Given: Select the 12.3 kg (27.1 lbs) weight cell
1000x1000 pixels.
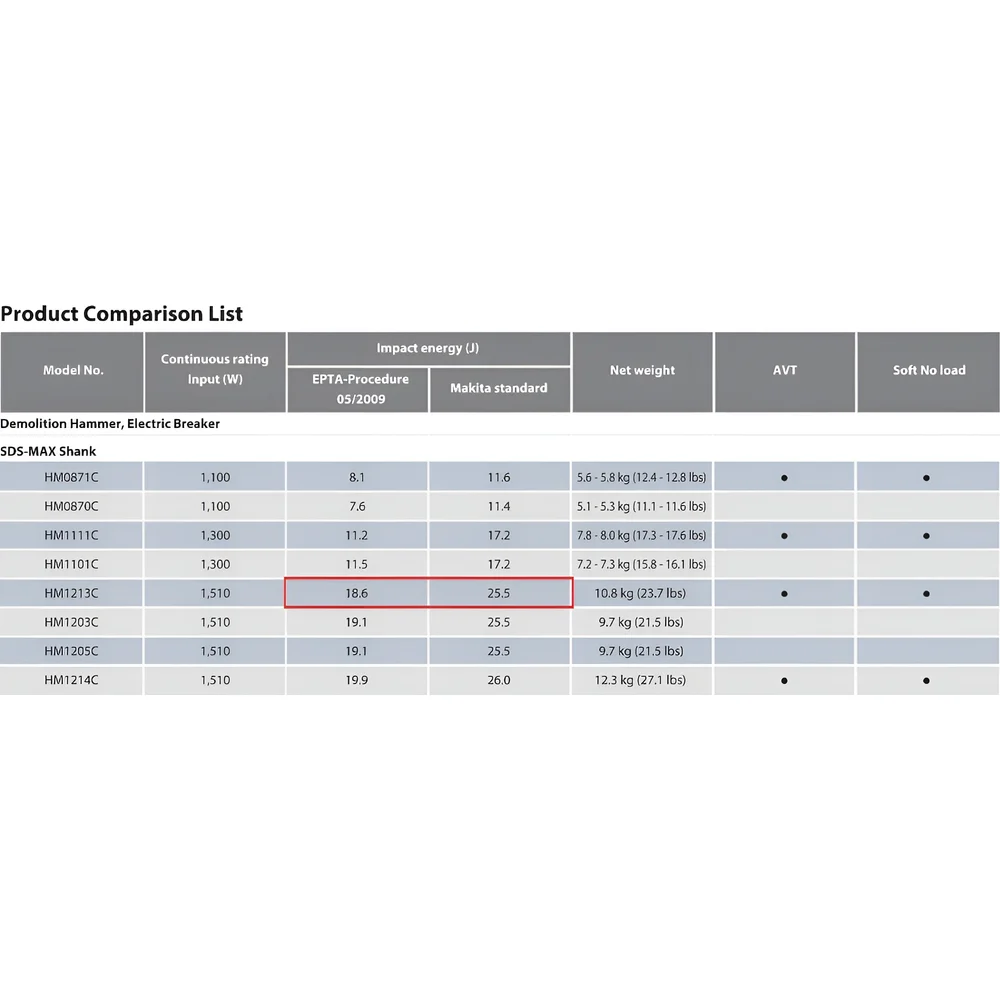Looking at the screenshot, I should 641,680.
